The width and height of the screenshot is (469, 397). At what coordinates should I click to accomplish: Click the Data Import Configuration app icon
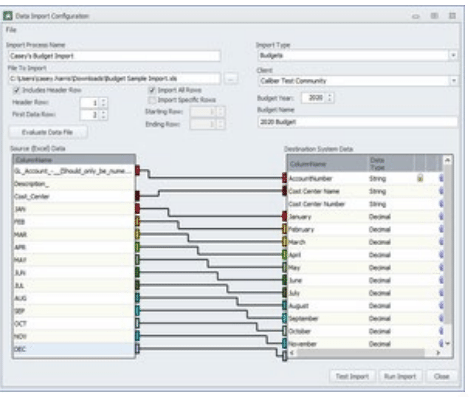(x=8, y=16)
